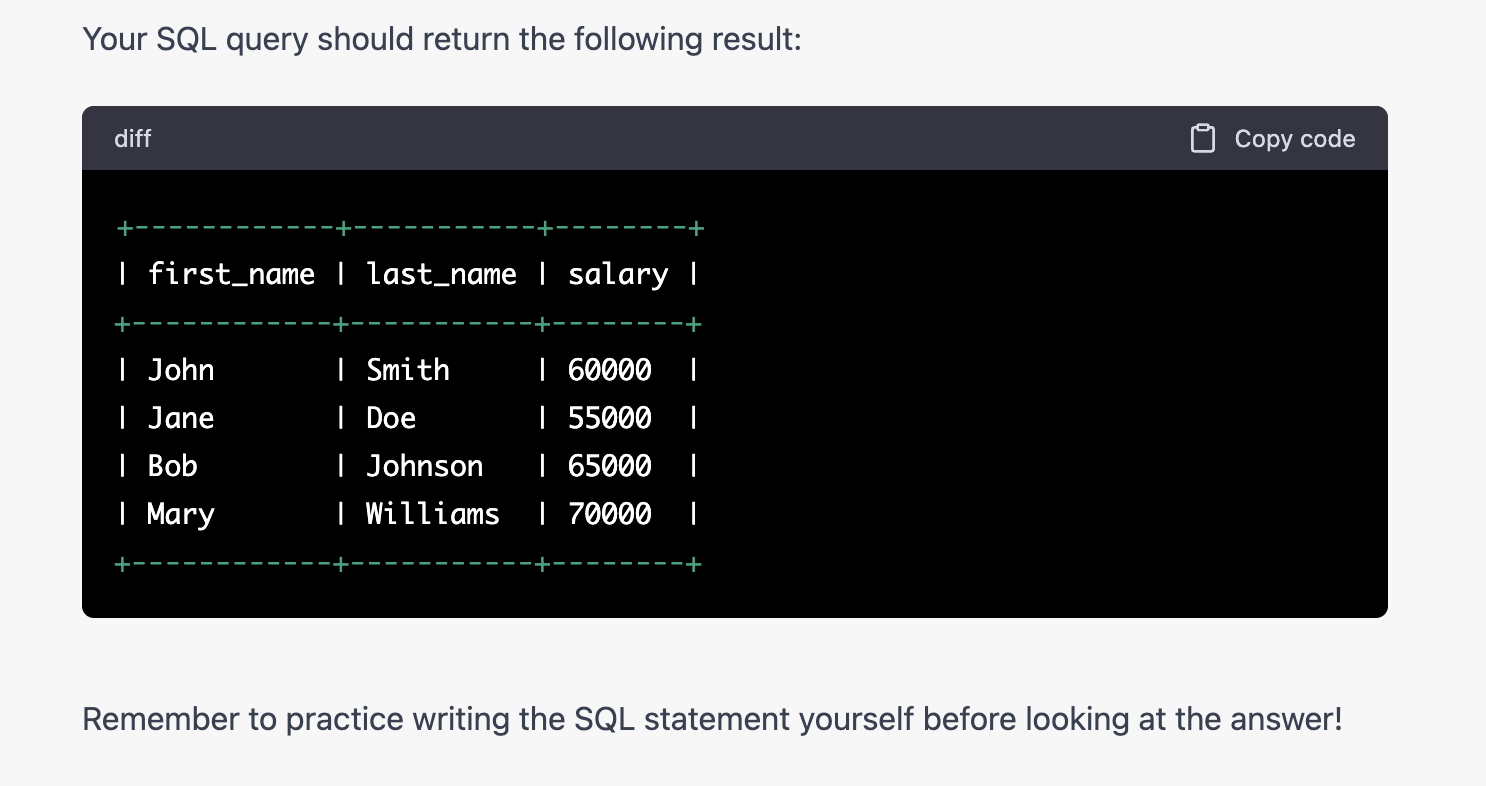Click the salary value 55000
The width and height of the screenshot is (1486, 786).
(x=609, y=418)
